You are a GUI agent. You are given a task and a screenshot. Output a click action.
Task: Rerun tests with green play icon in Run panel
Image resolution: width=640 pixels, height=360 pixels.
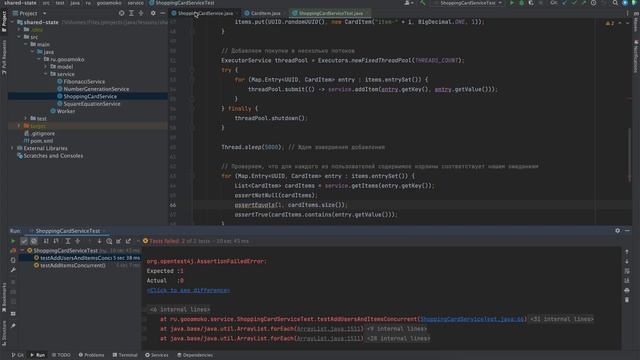tap(13, 241)
